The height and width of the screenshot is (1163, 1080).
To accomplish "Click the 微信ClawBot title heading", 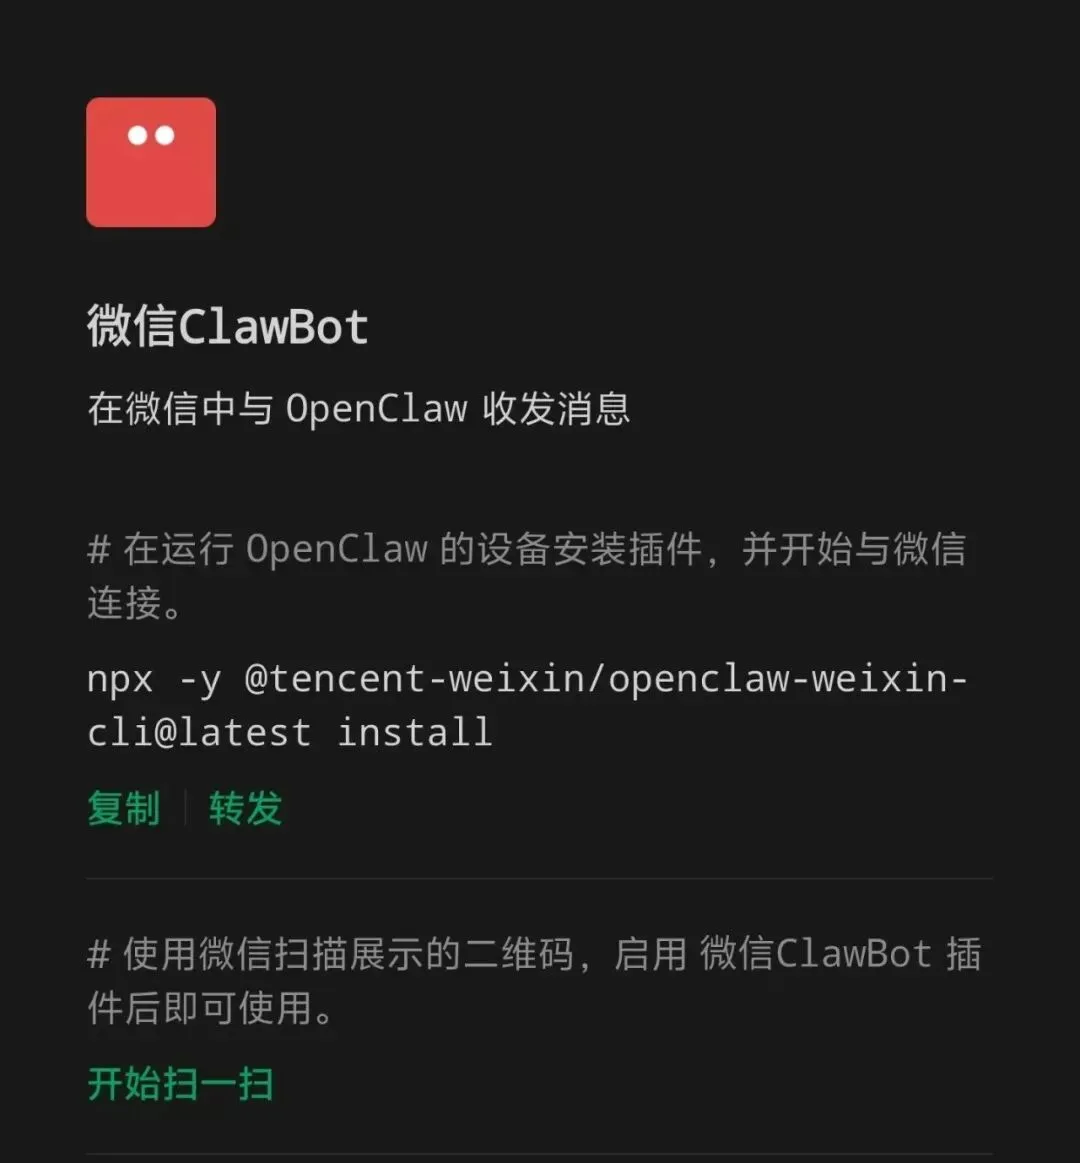I will pos(228,326).
